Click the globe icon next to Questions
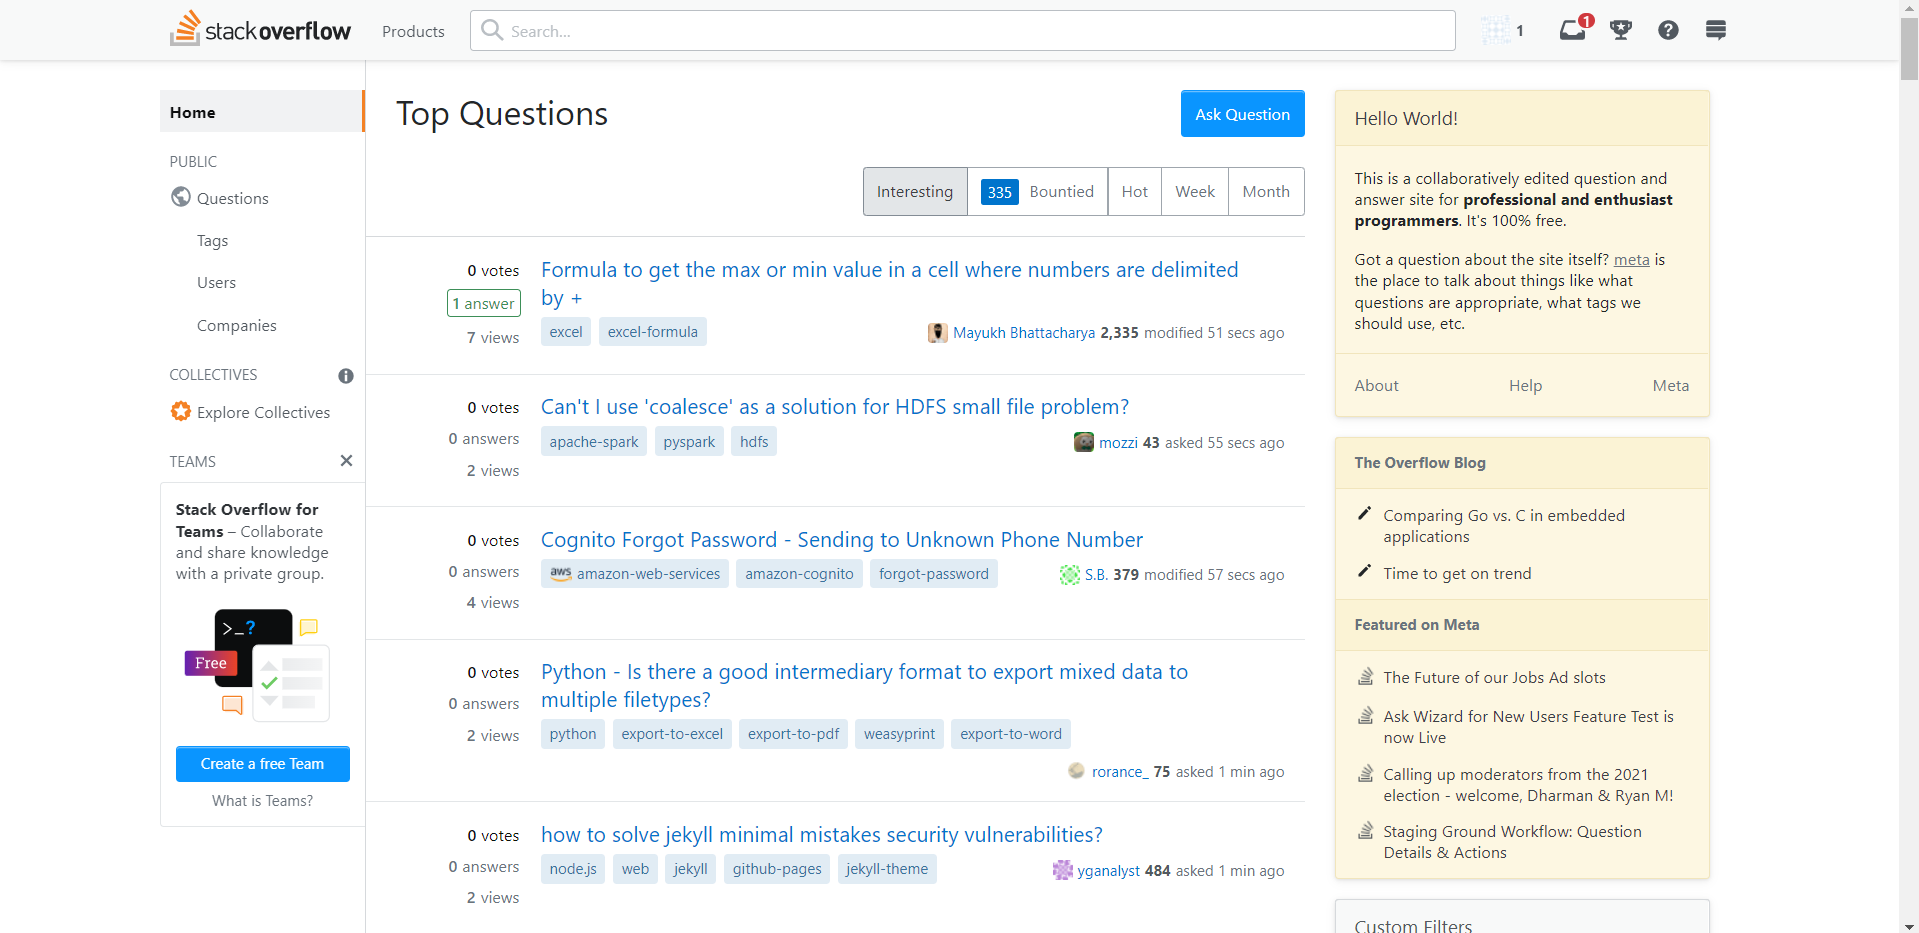The height and width of the screenshot is (933, 1919). click(x=181, y=197)
